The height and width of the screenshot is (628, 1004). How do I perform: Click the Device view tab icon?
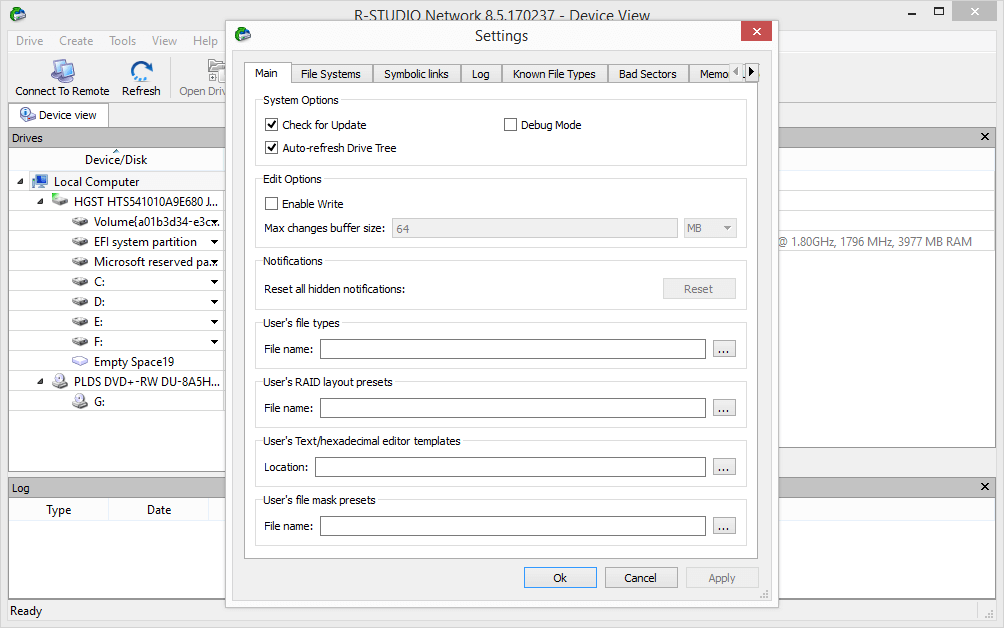28,115
